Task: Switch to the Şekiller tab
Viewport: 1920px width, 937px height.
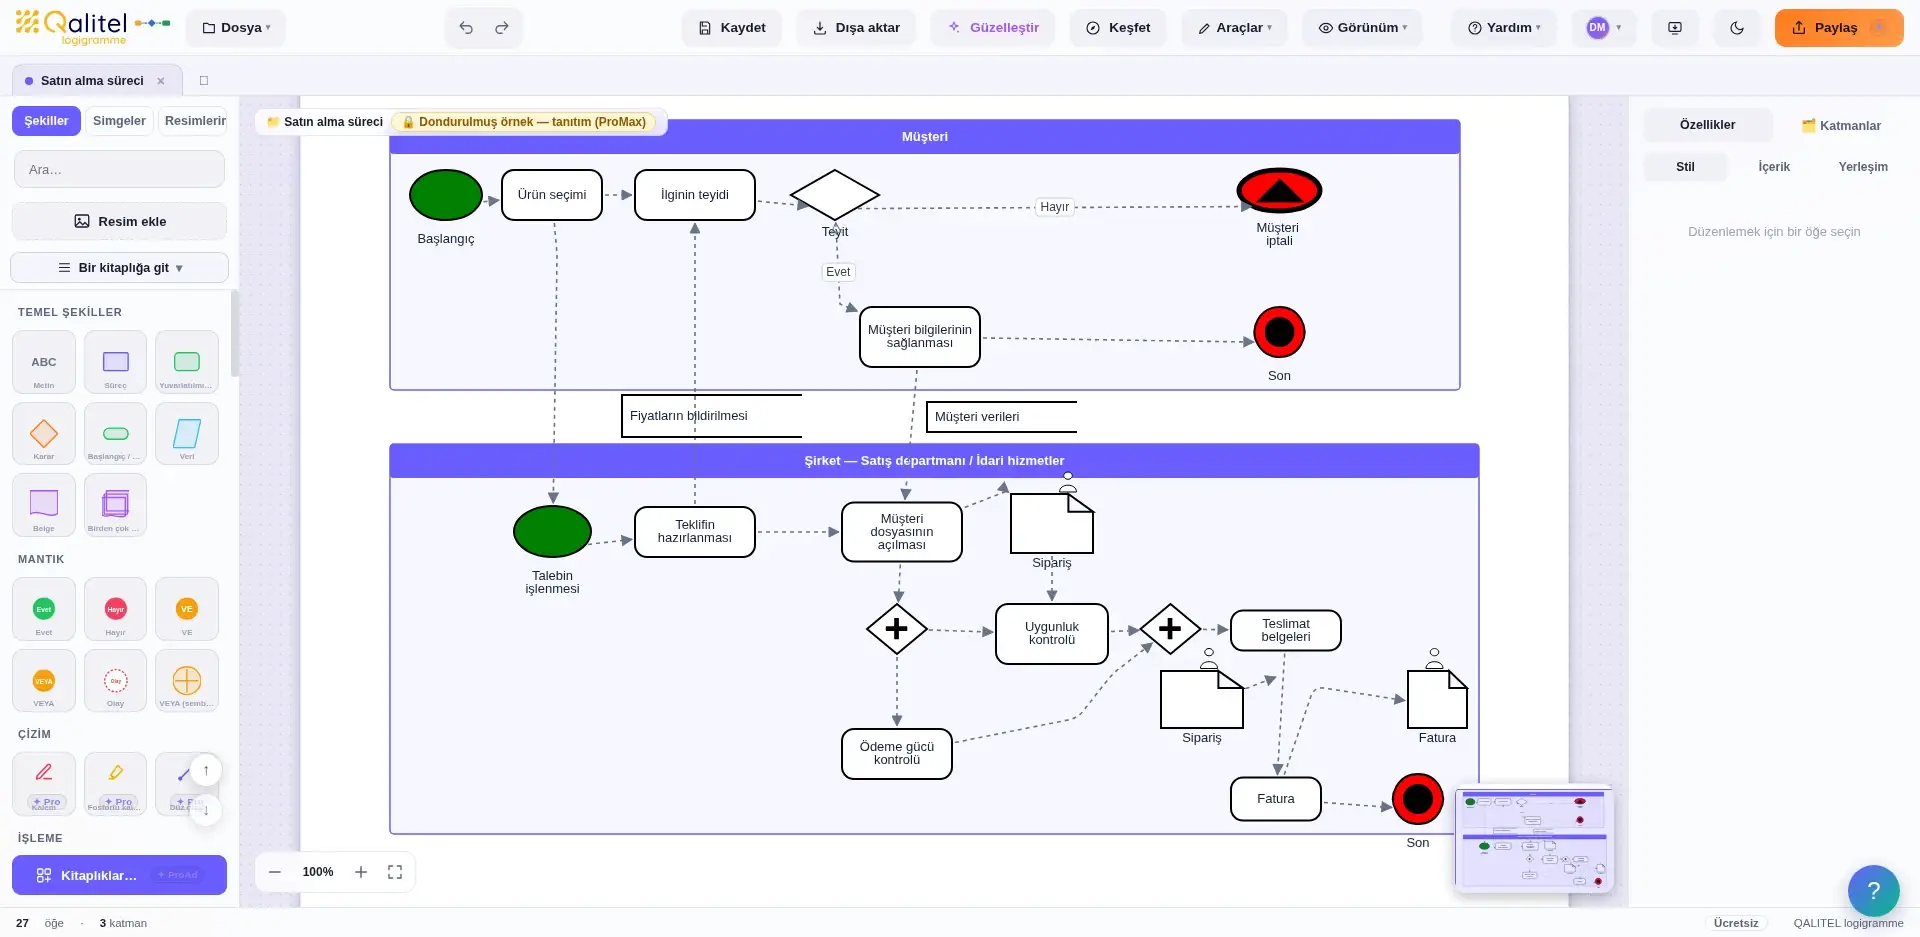Action: 46,121
